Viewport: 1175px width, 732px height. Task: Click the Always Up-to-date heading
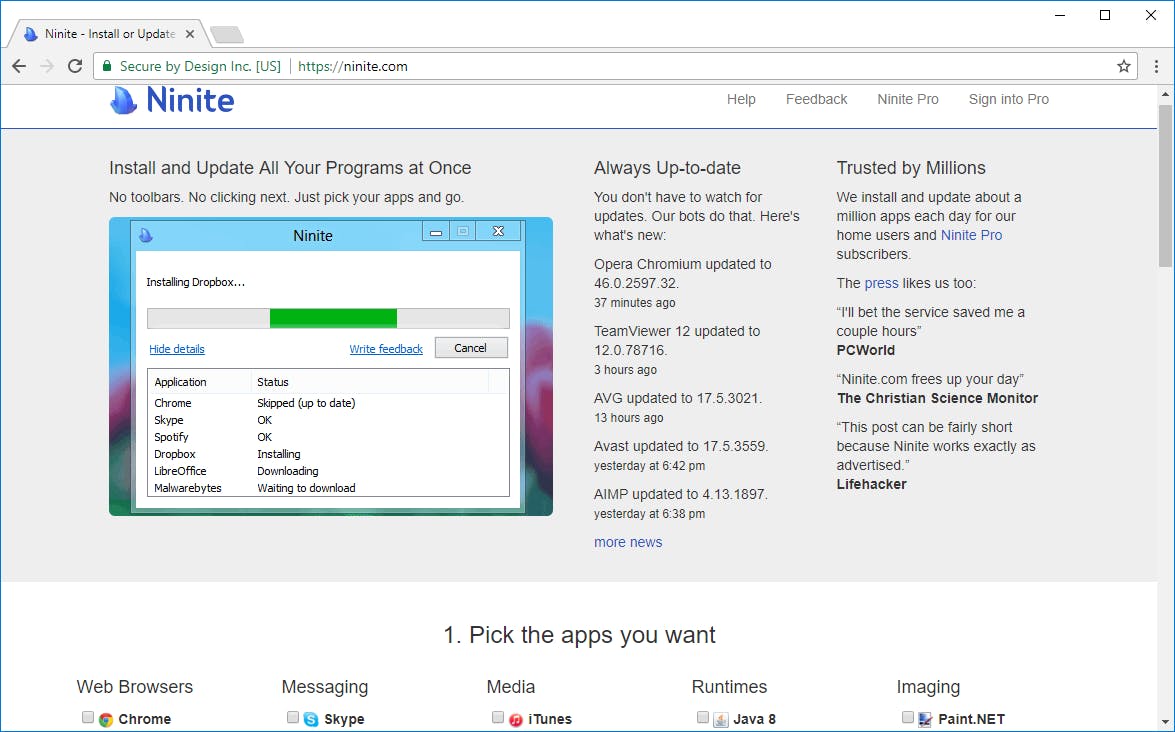tap(667, 168)
